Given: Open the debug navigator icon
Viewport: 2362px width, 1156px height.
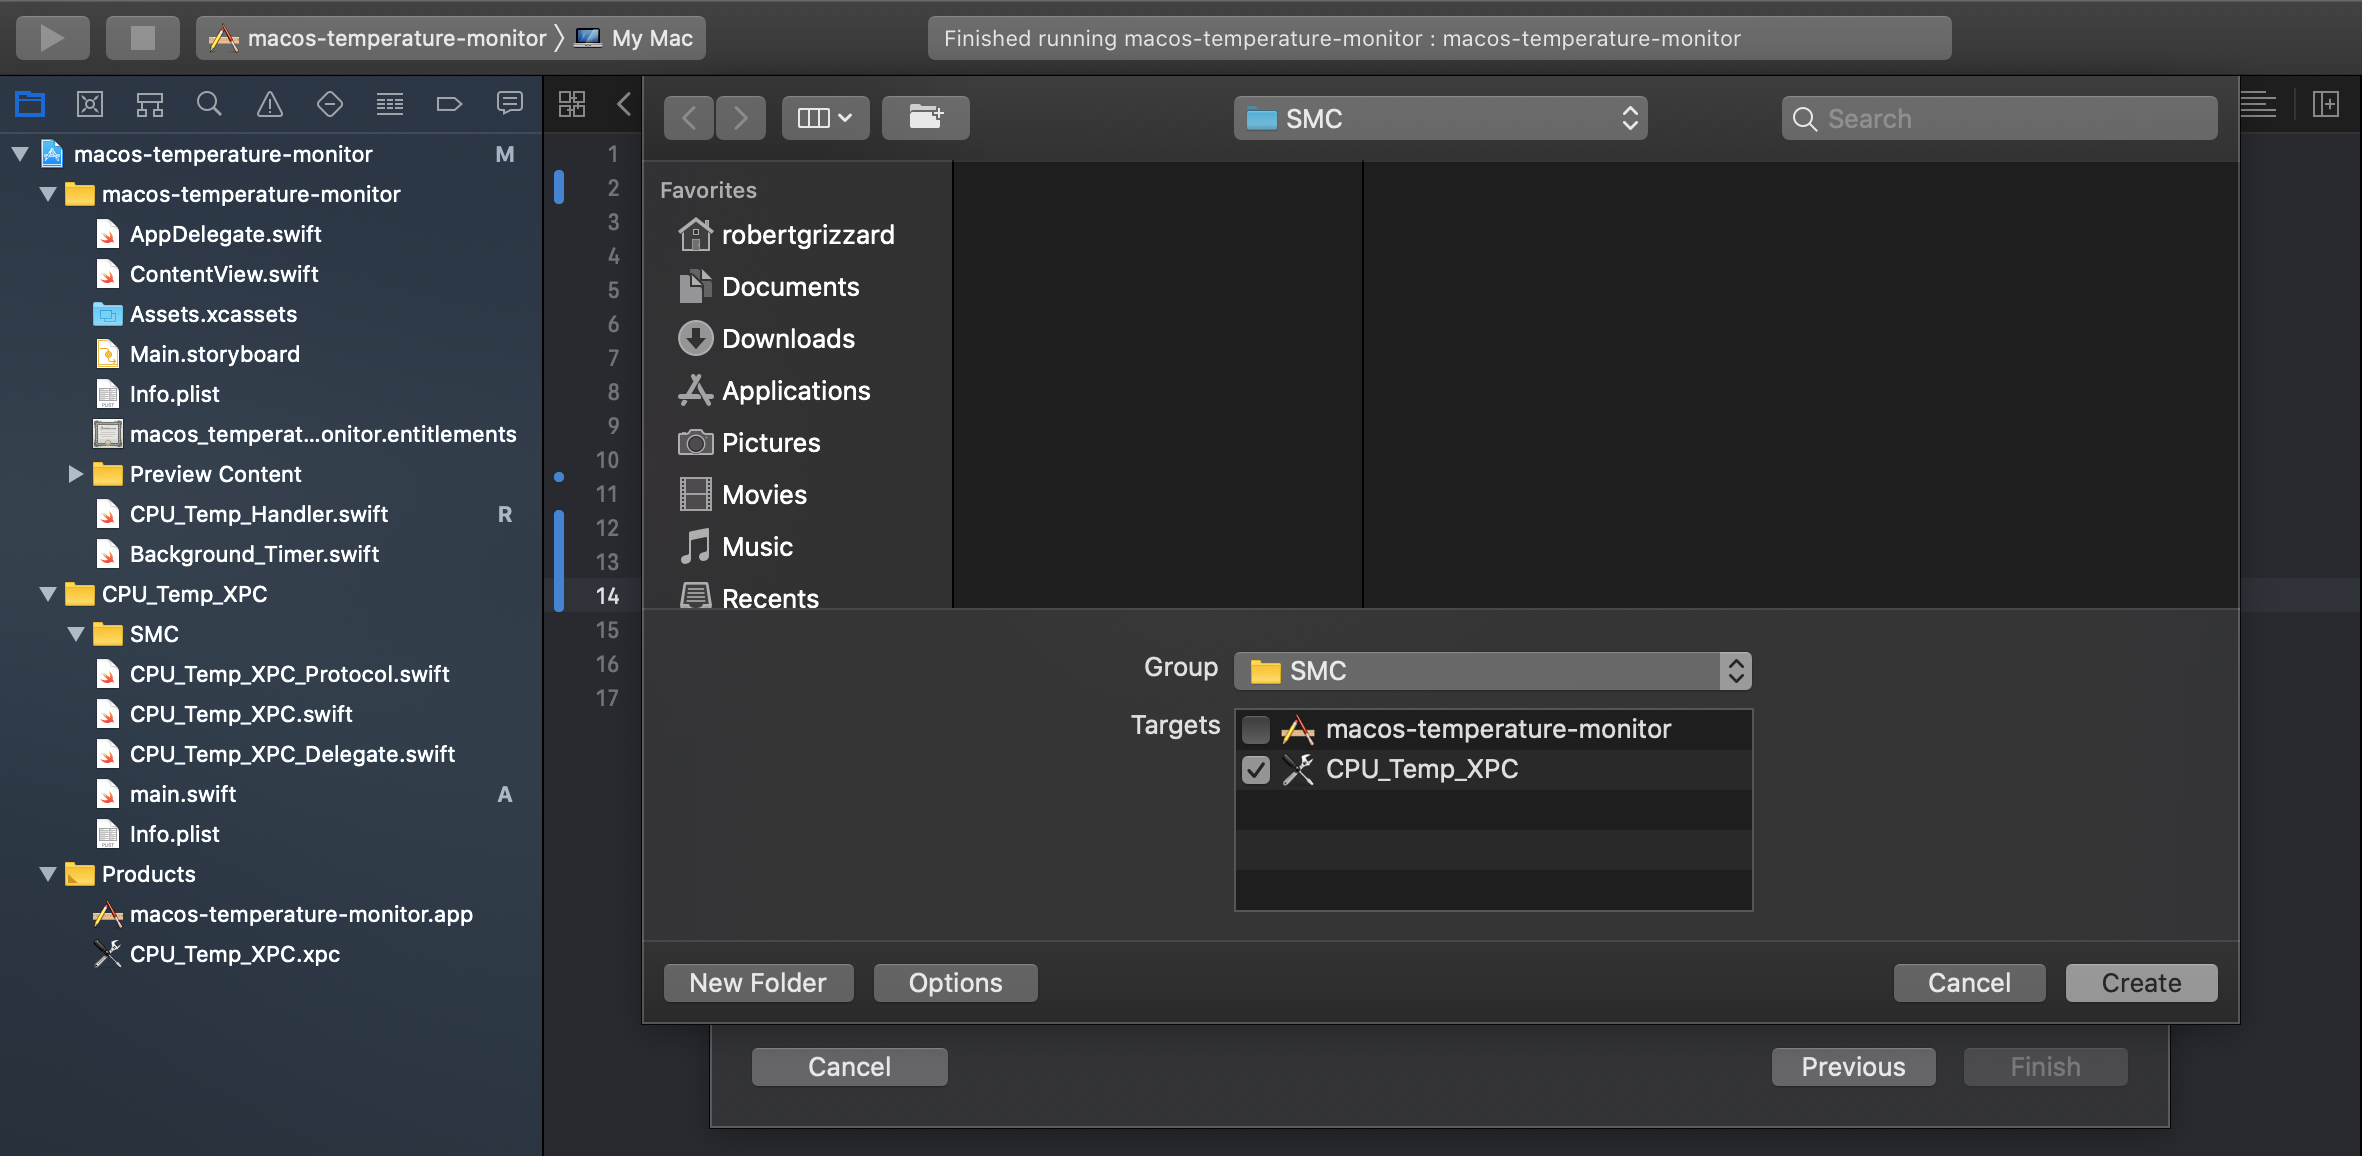Looking at the screenshot, I should (390, 103).
